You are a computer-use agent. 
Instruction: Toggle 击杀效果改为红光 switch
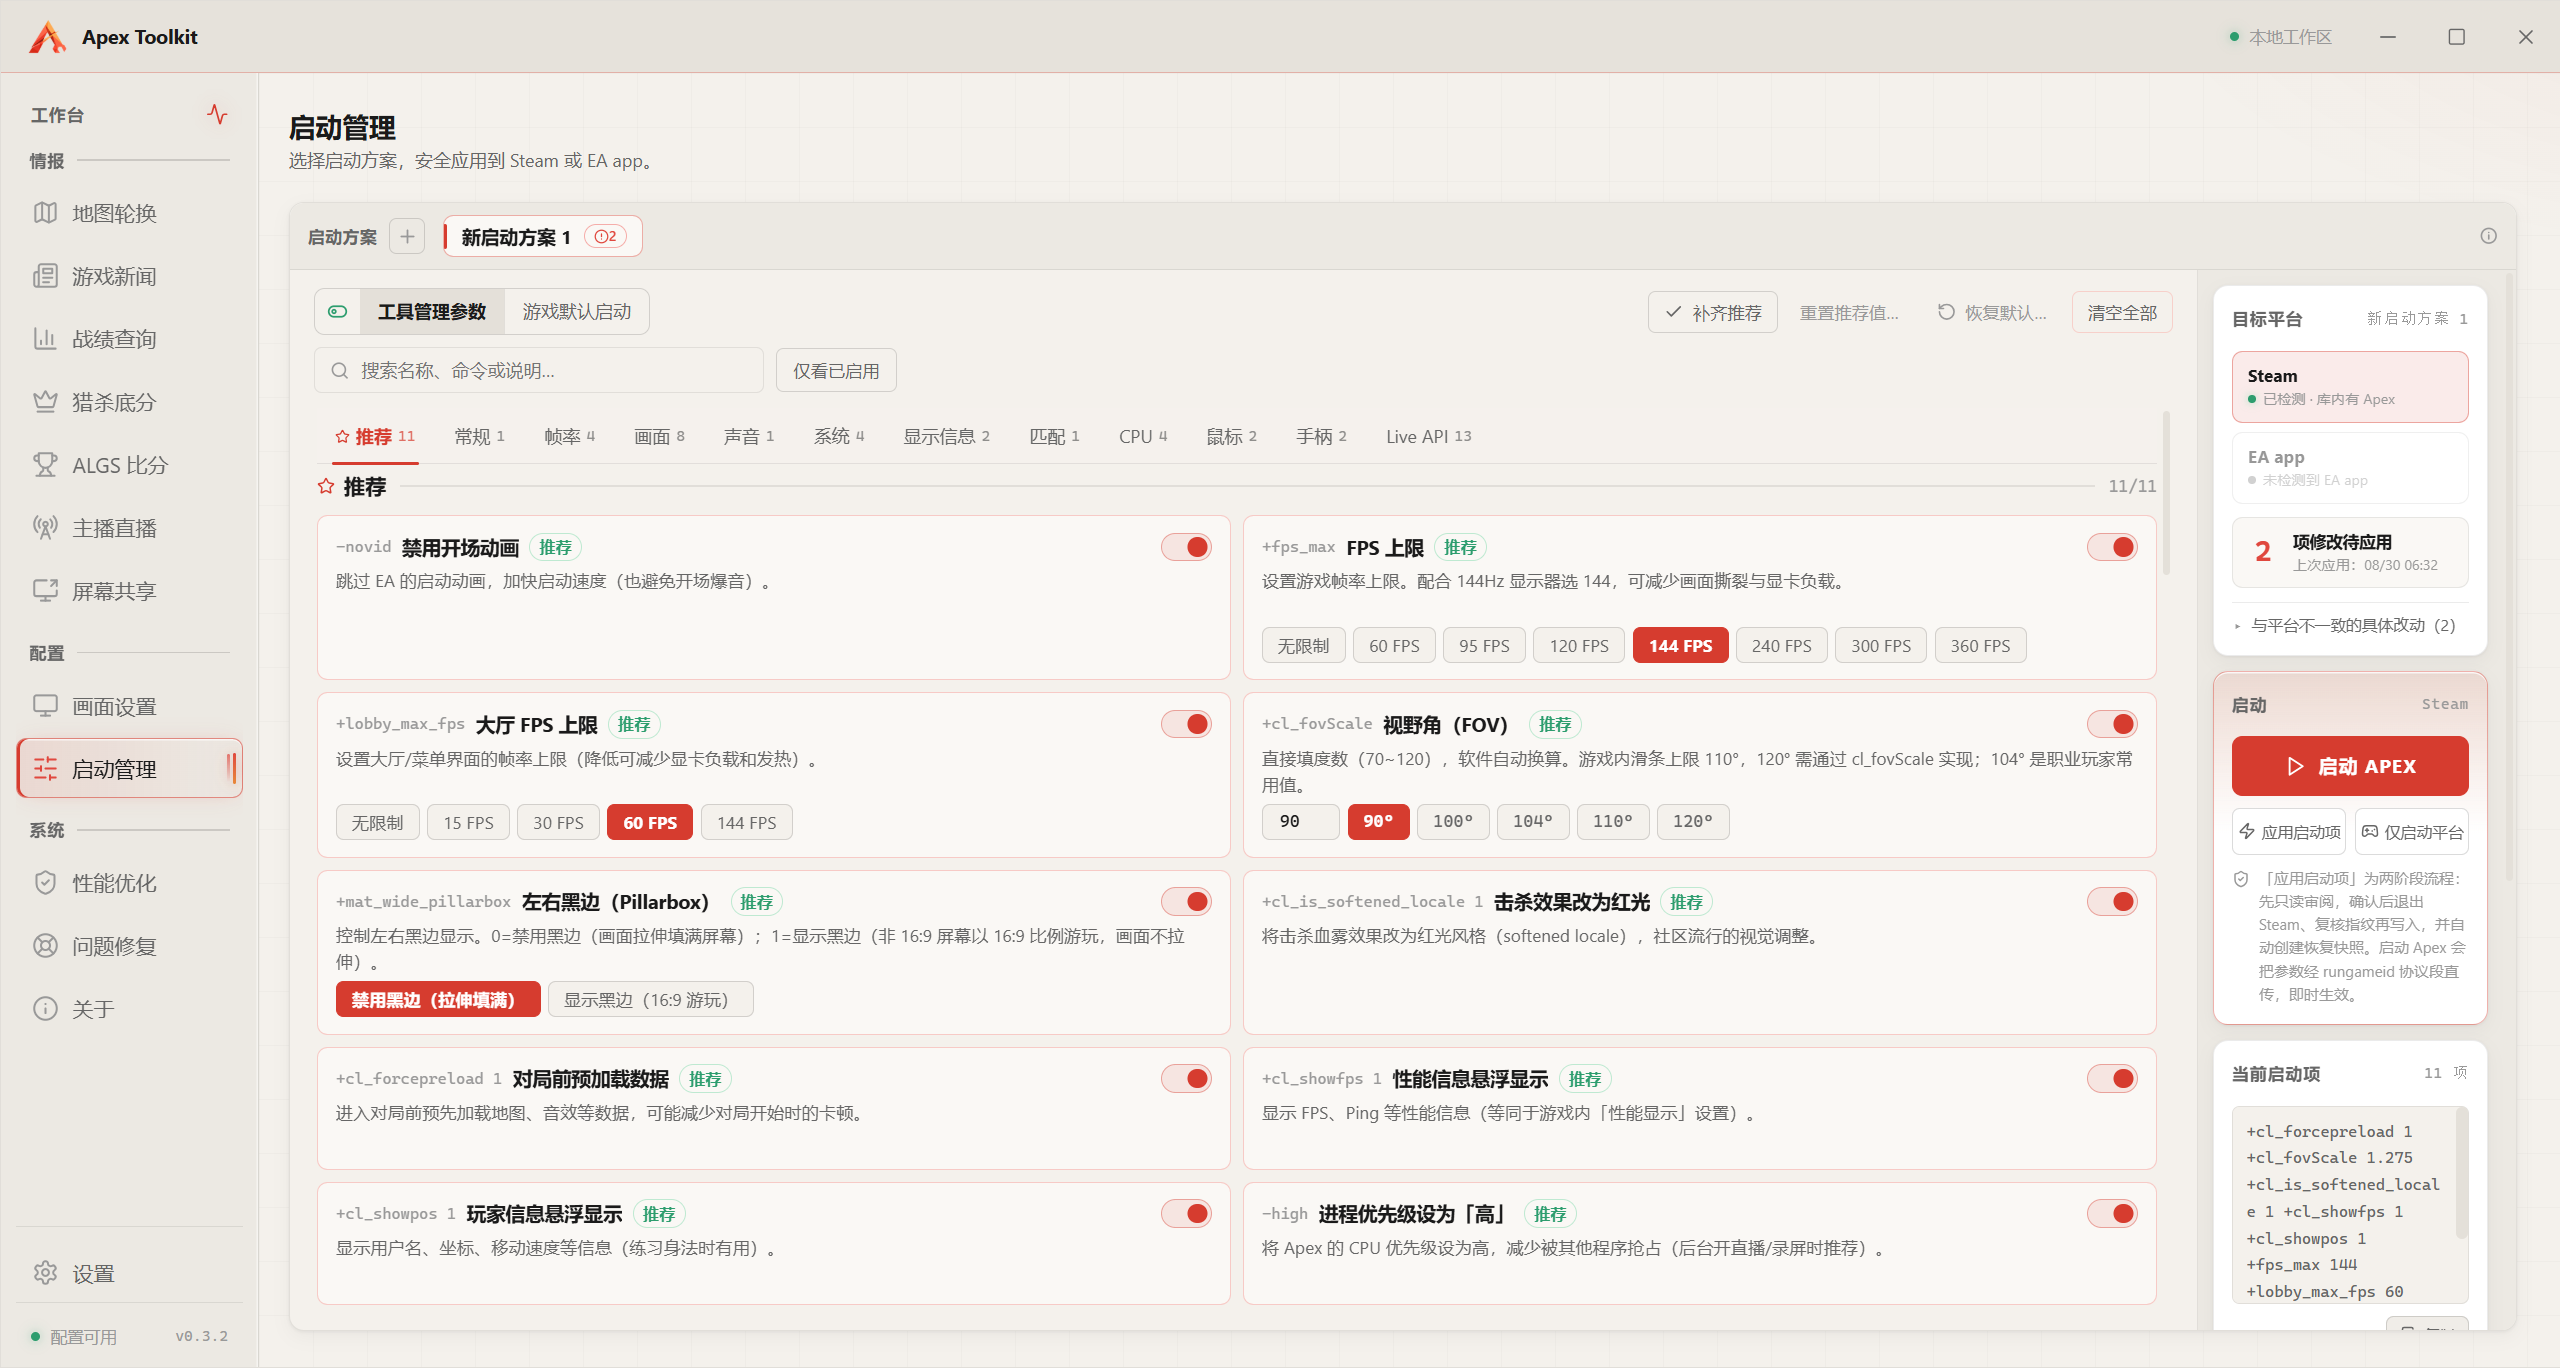(2112, 901)
